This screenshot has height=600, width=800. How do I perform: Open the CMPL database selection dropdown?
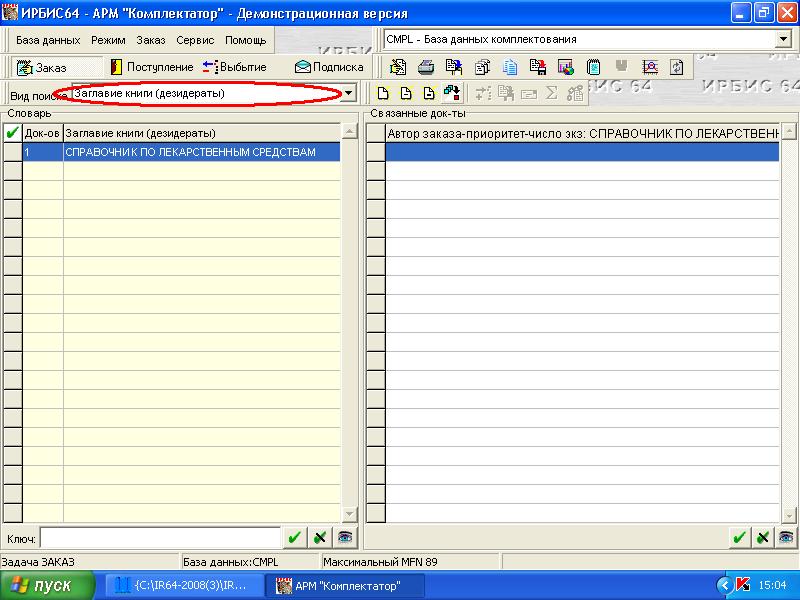click(782, 39)
